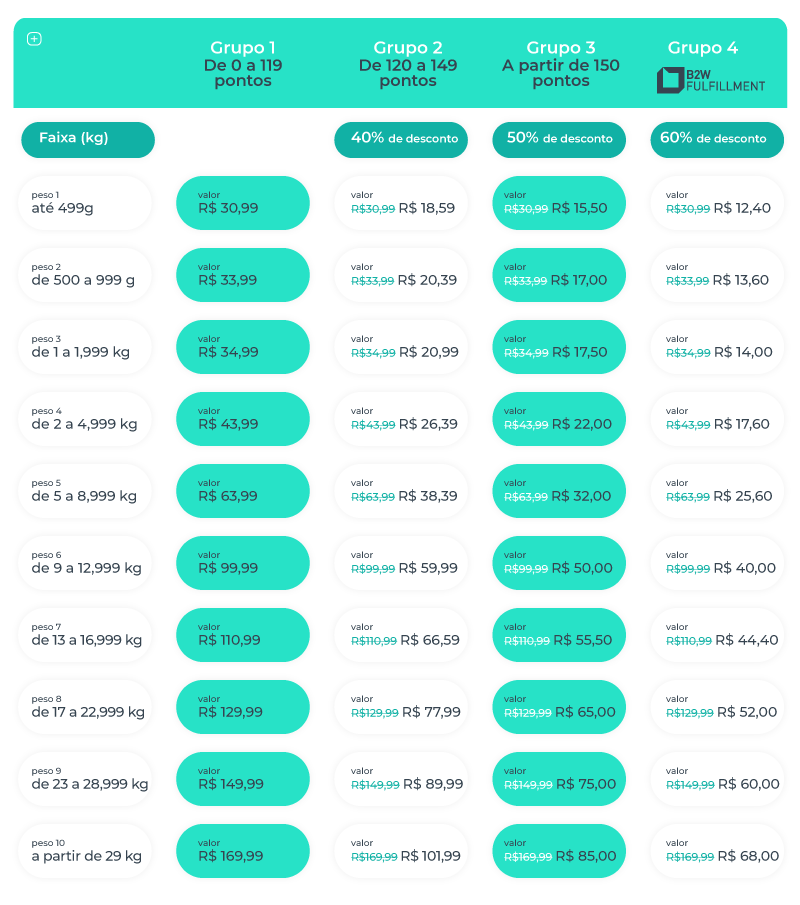Select the Grupo 2 column header
Viewport: 800px width, 905px height.
[x=408, y=63]
